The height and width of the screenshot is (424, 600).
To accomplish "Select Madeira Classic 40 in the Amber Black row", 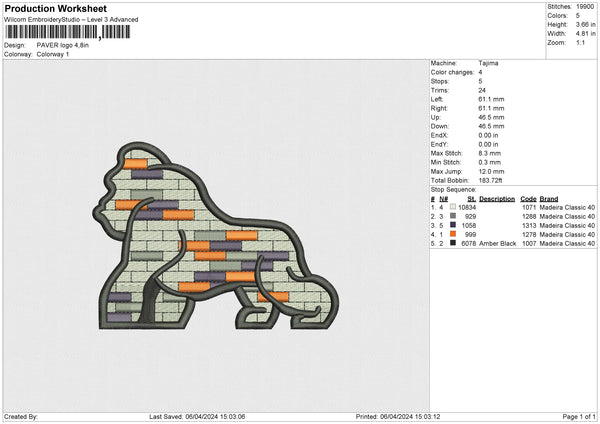I will click(x=567, y=243).
